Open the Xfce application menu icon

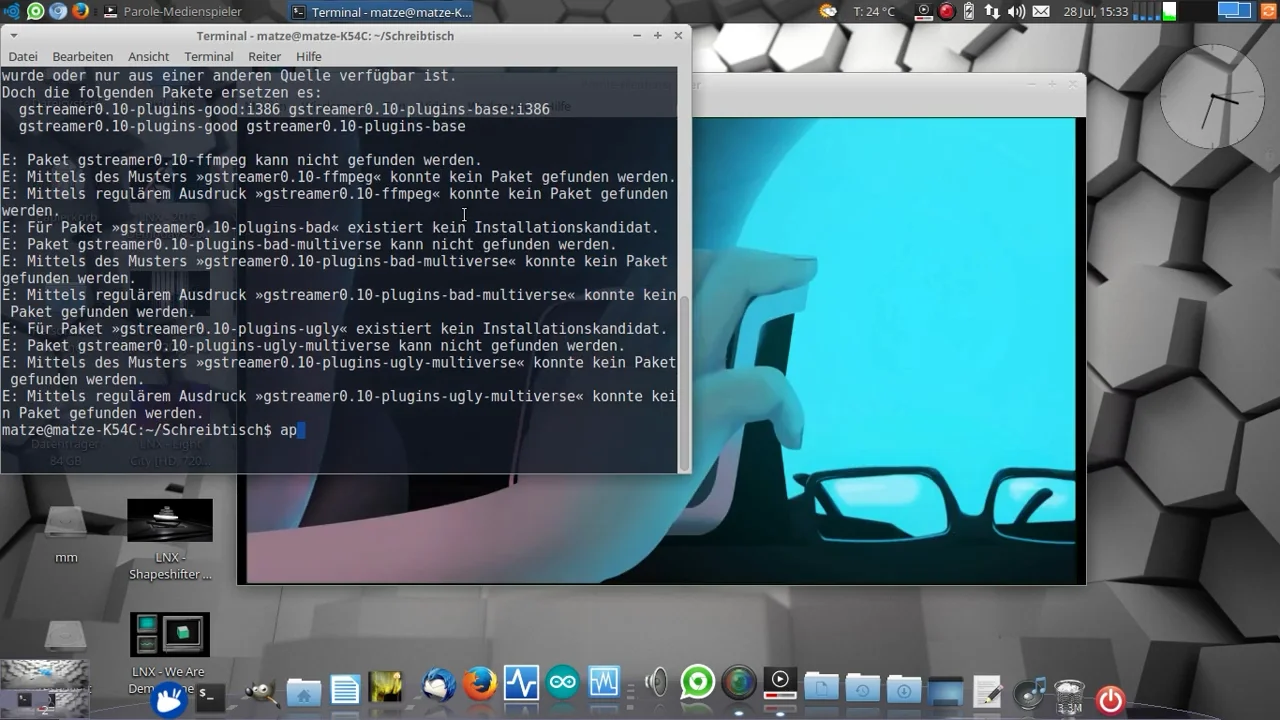(11, 12)
